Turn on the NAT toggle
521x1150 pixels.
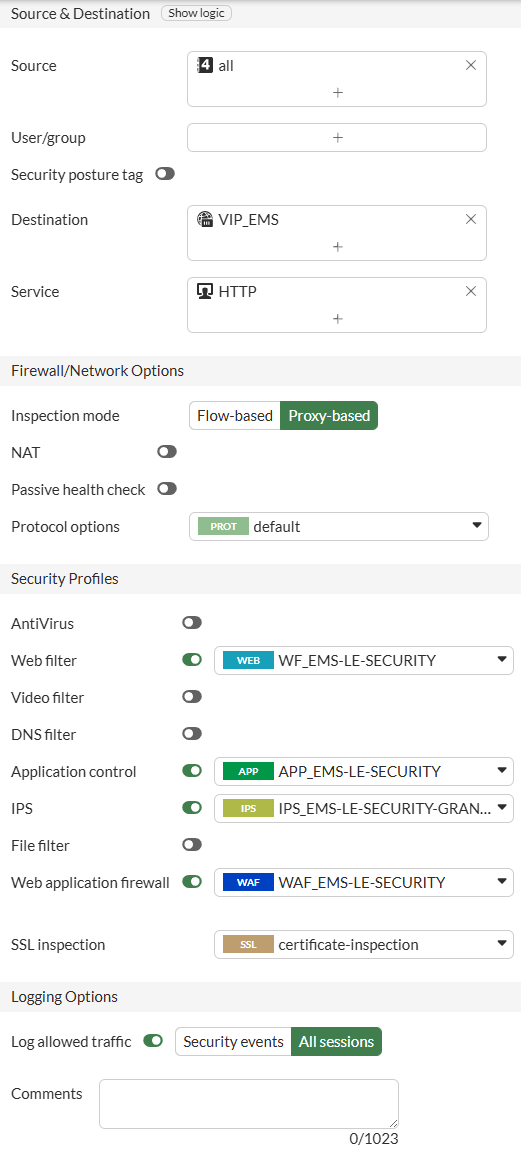click(167, 452)
